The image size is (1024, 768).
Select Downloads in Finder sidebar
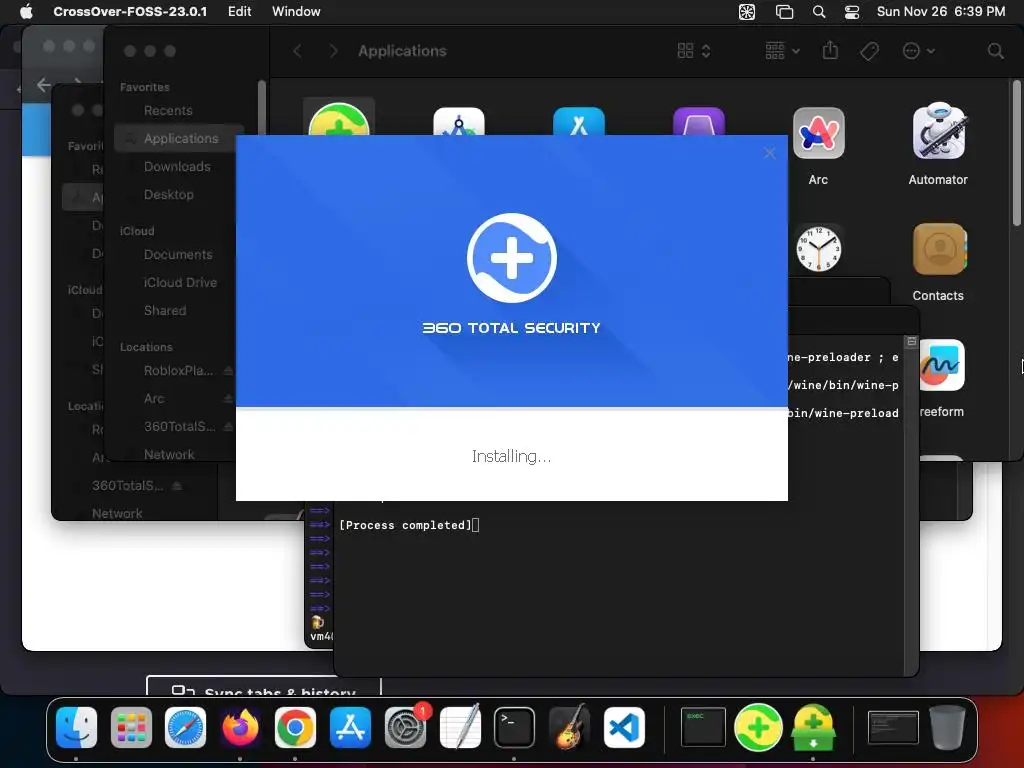pyautogui.click(x=177, y=167)
